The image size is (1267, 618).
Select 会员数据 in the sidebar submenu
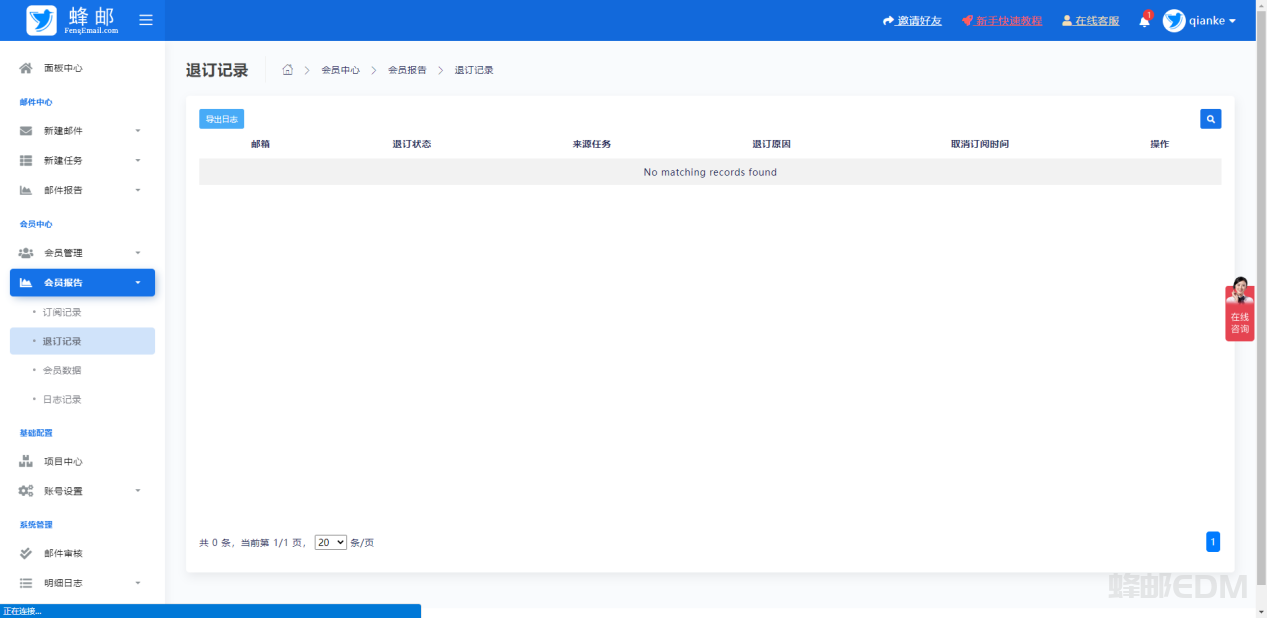[x=62, y=370]
